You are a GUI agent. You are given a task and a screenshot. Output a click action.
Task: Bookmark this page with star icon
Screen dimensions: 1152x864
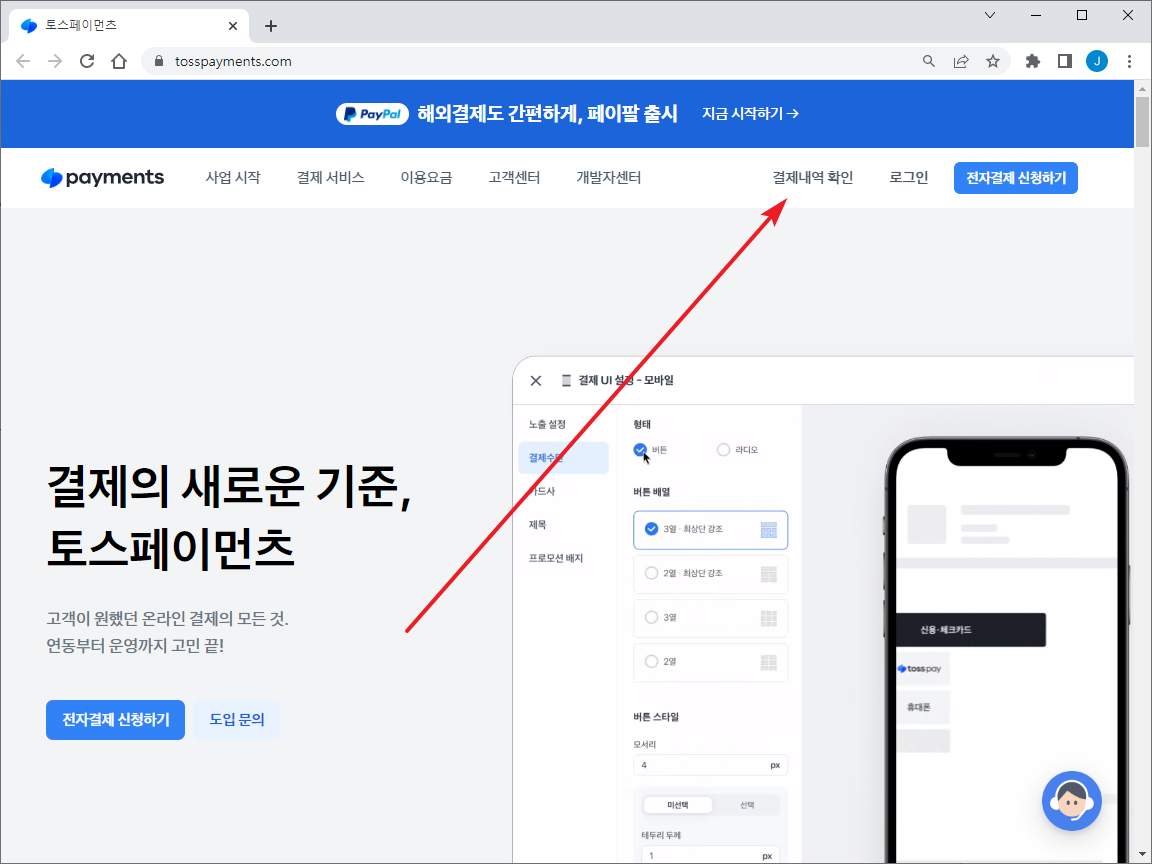993,61
